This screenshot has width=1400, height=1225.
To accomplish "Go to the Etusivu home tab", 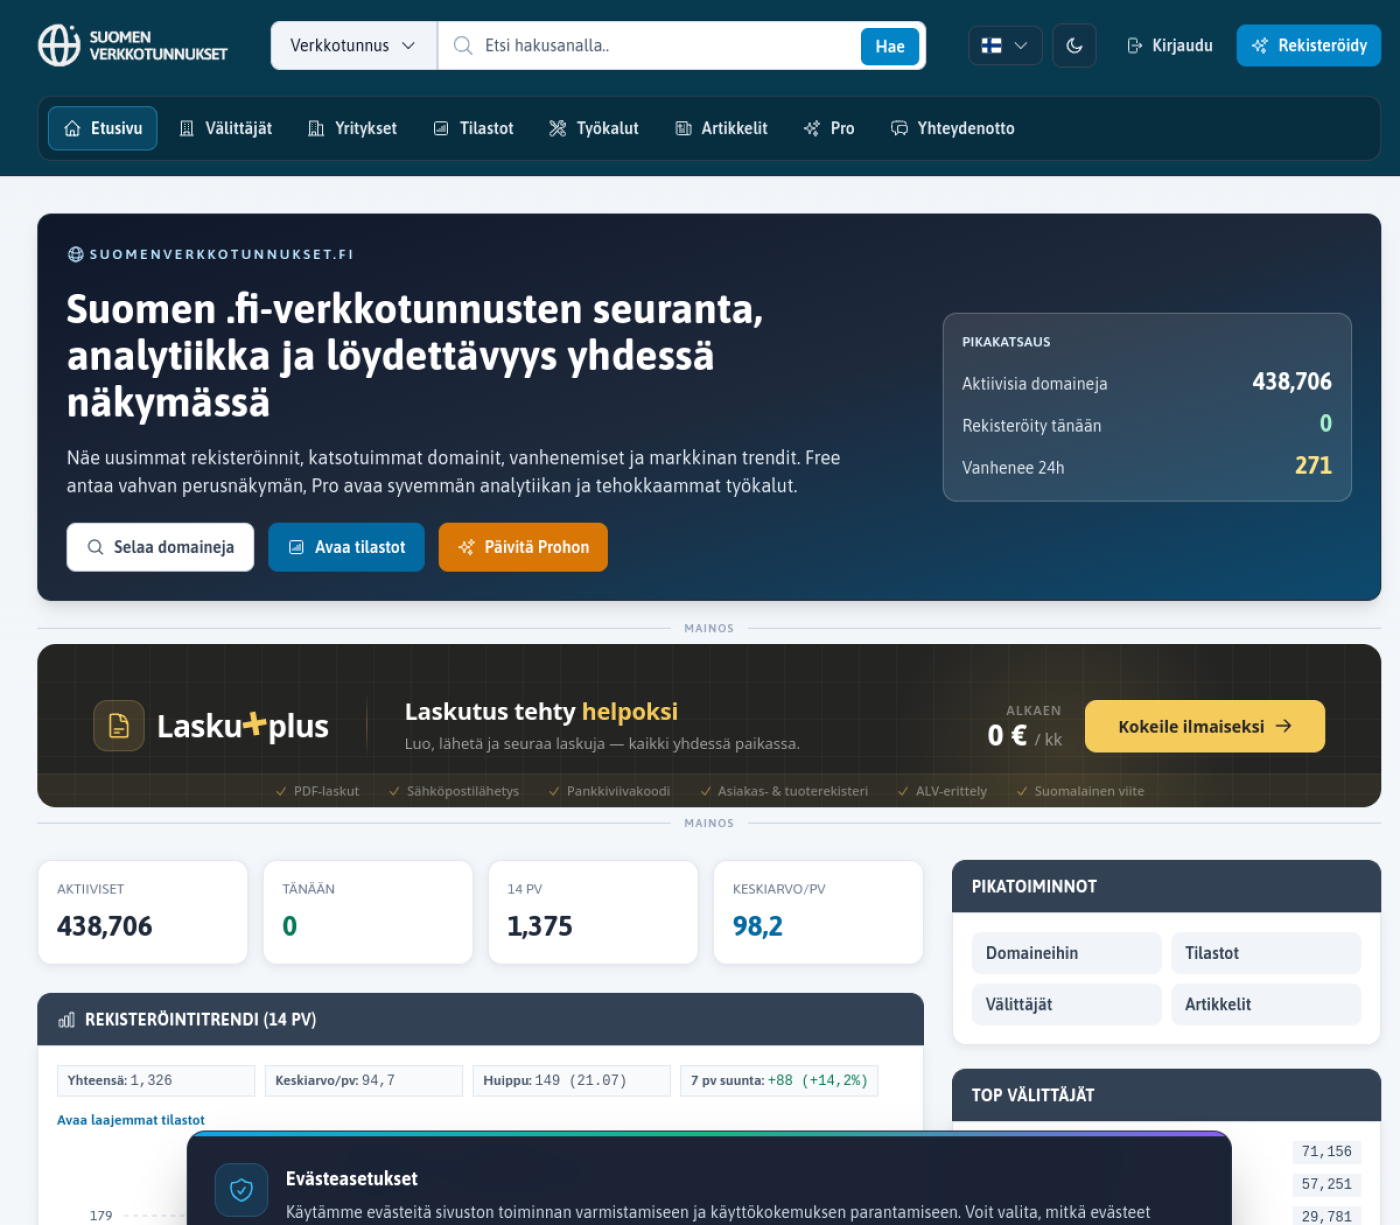I will (103, 128).
